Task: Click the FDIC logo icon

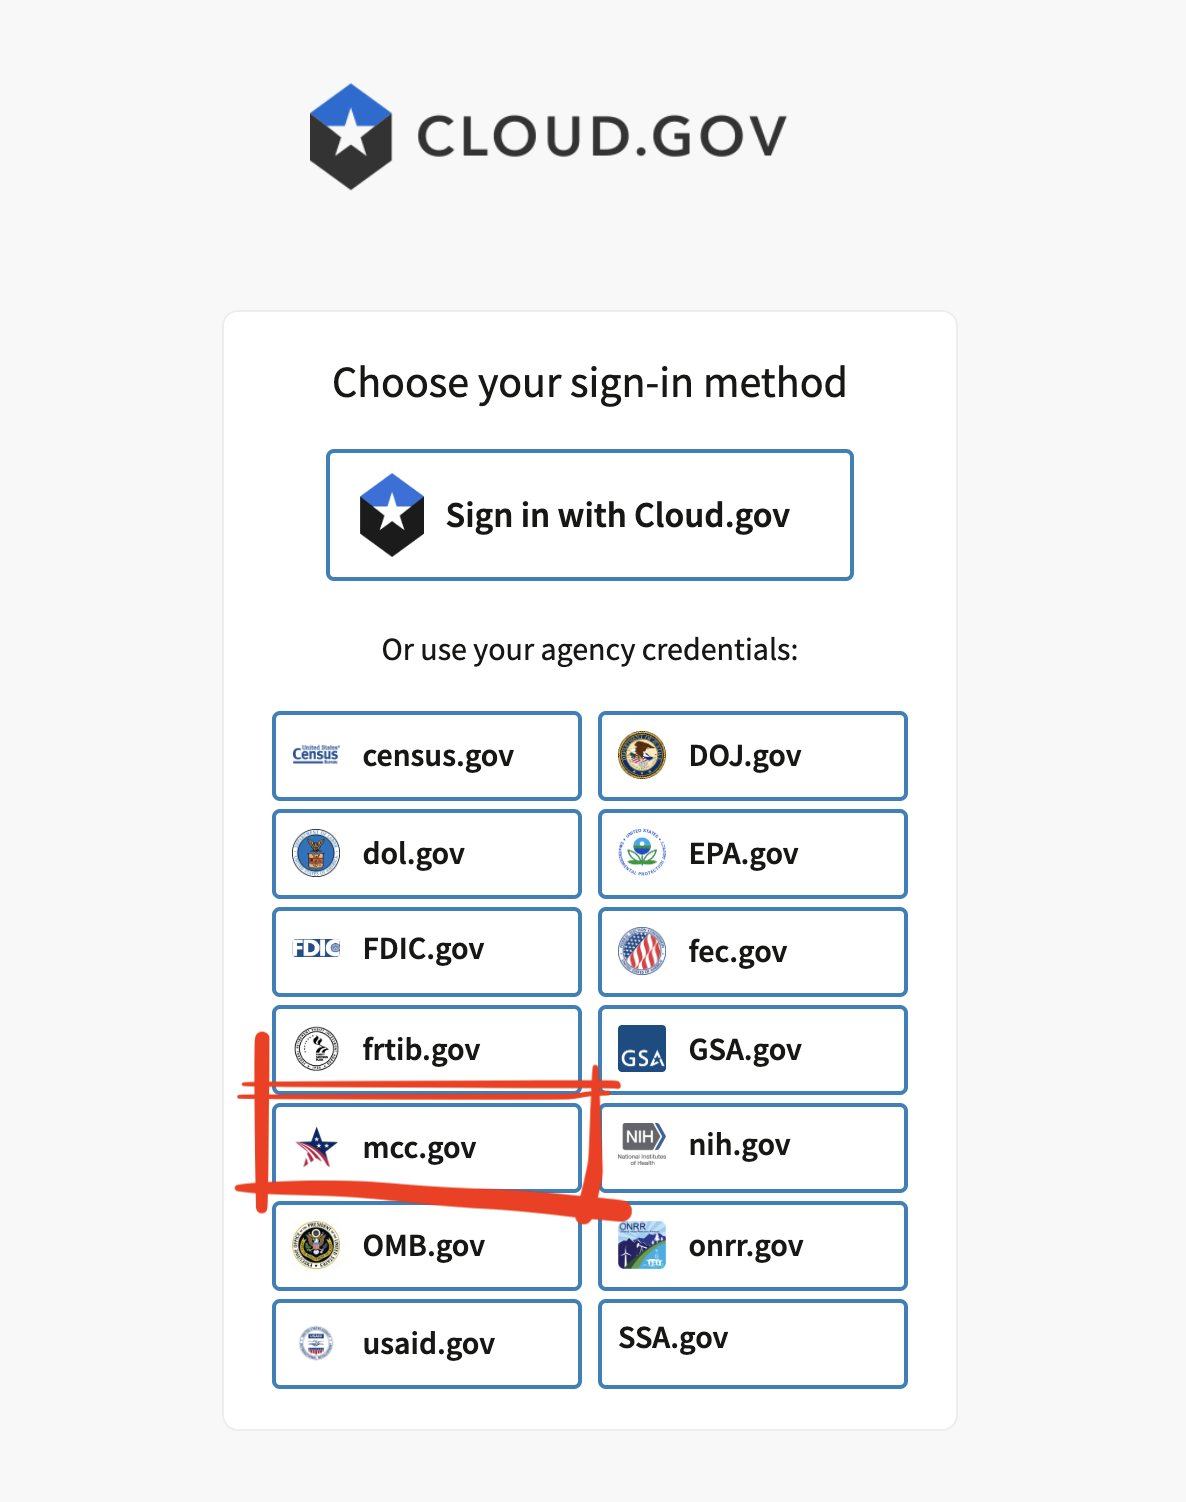Action: pos(316,948)
